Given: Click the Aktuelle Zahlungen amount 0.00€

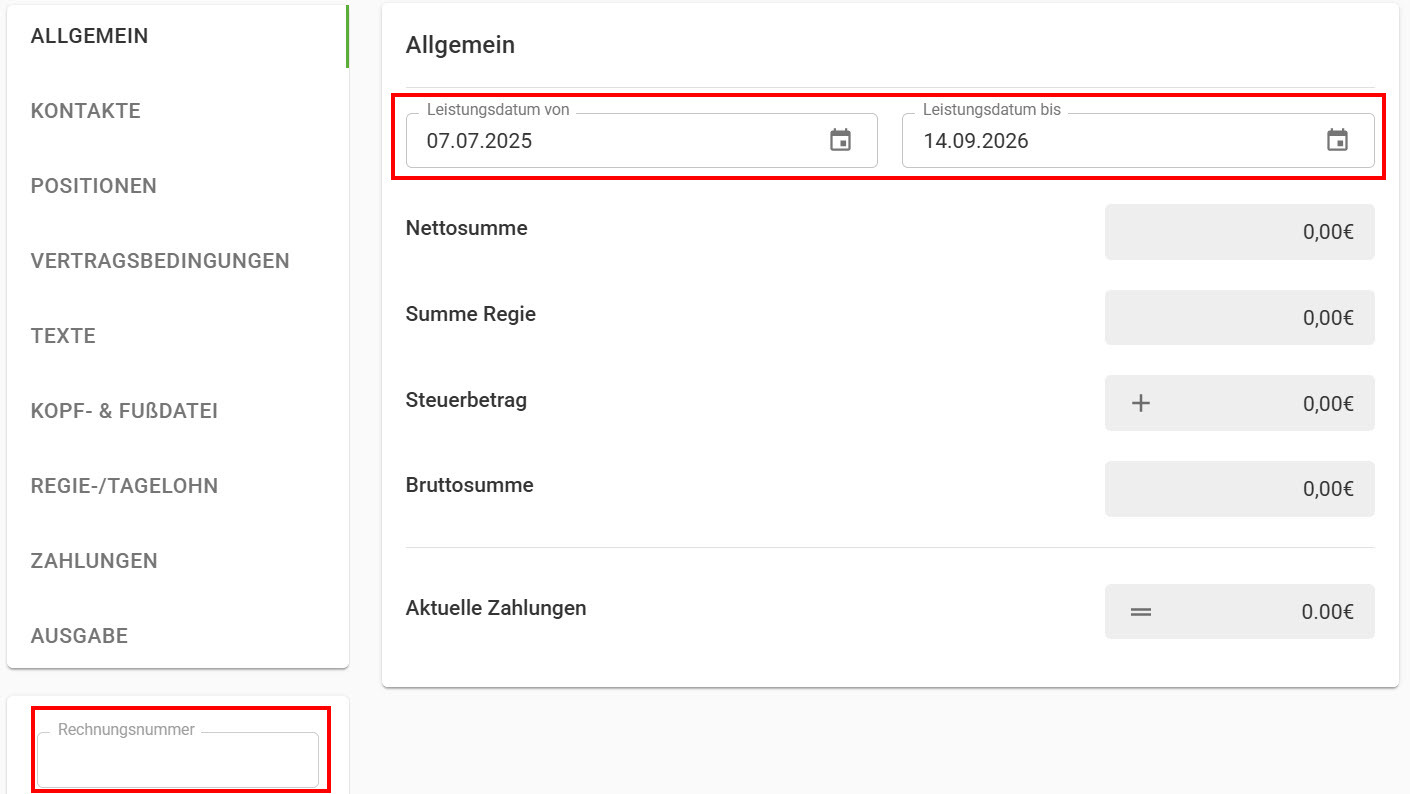Looking at the screenshot, I should [x=1328, y=612].
